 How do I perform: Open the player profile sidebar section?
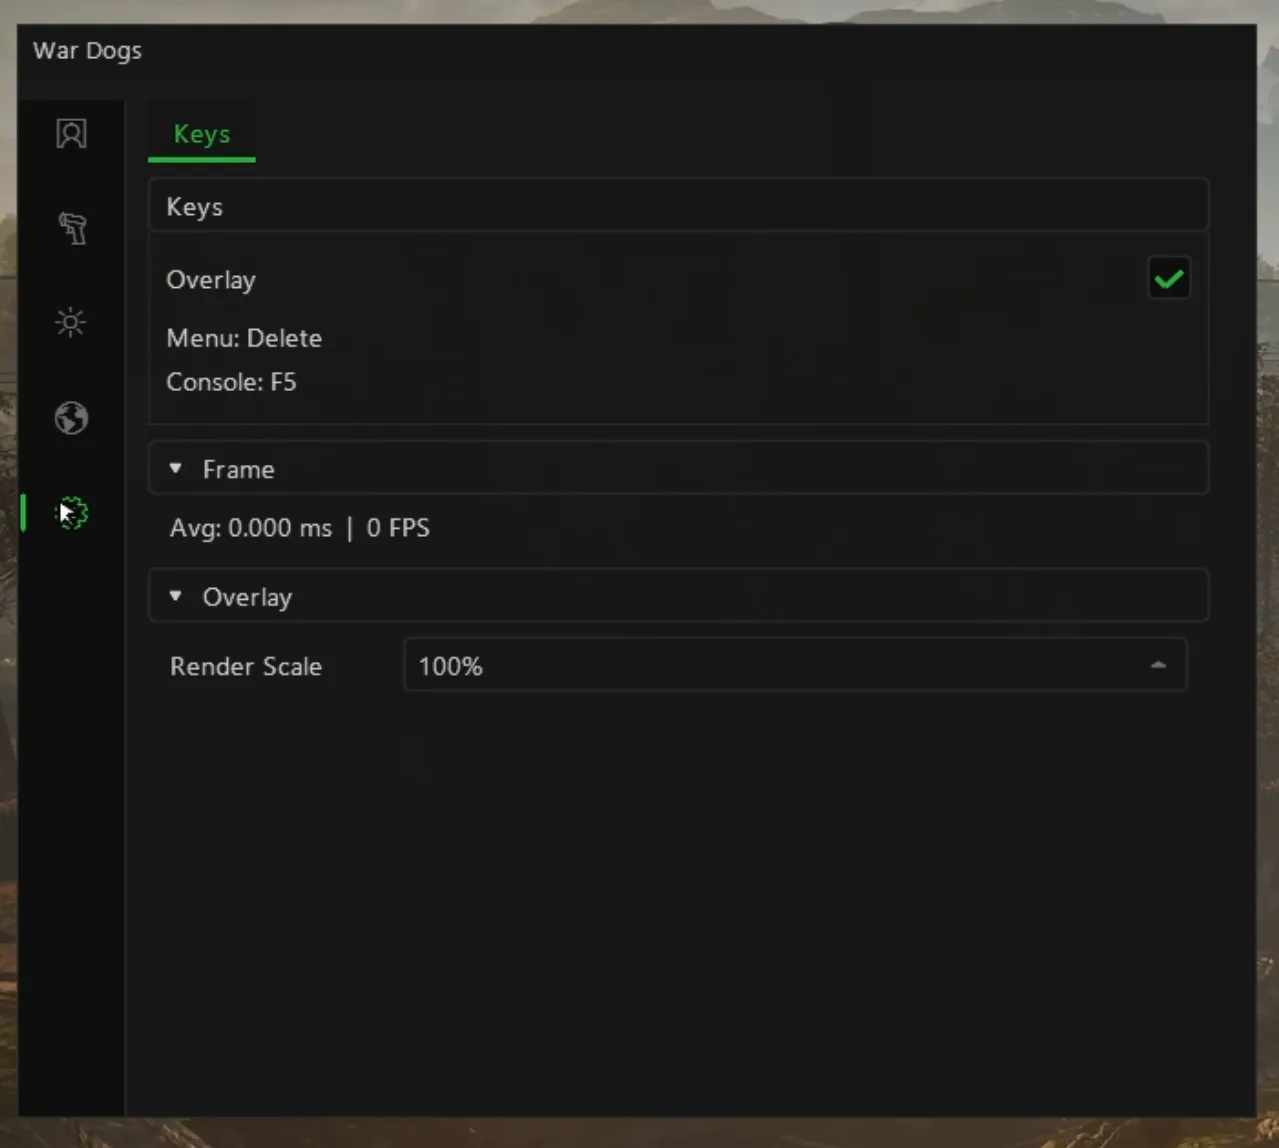coord(71,134)
